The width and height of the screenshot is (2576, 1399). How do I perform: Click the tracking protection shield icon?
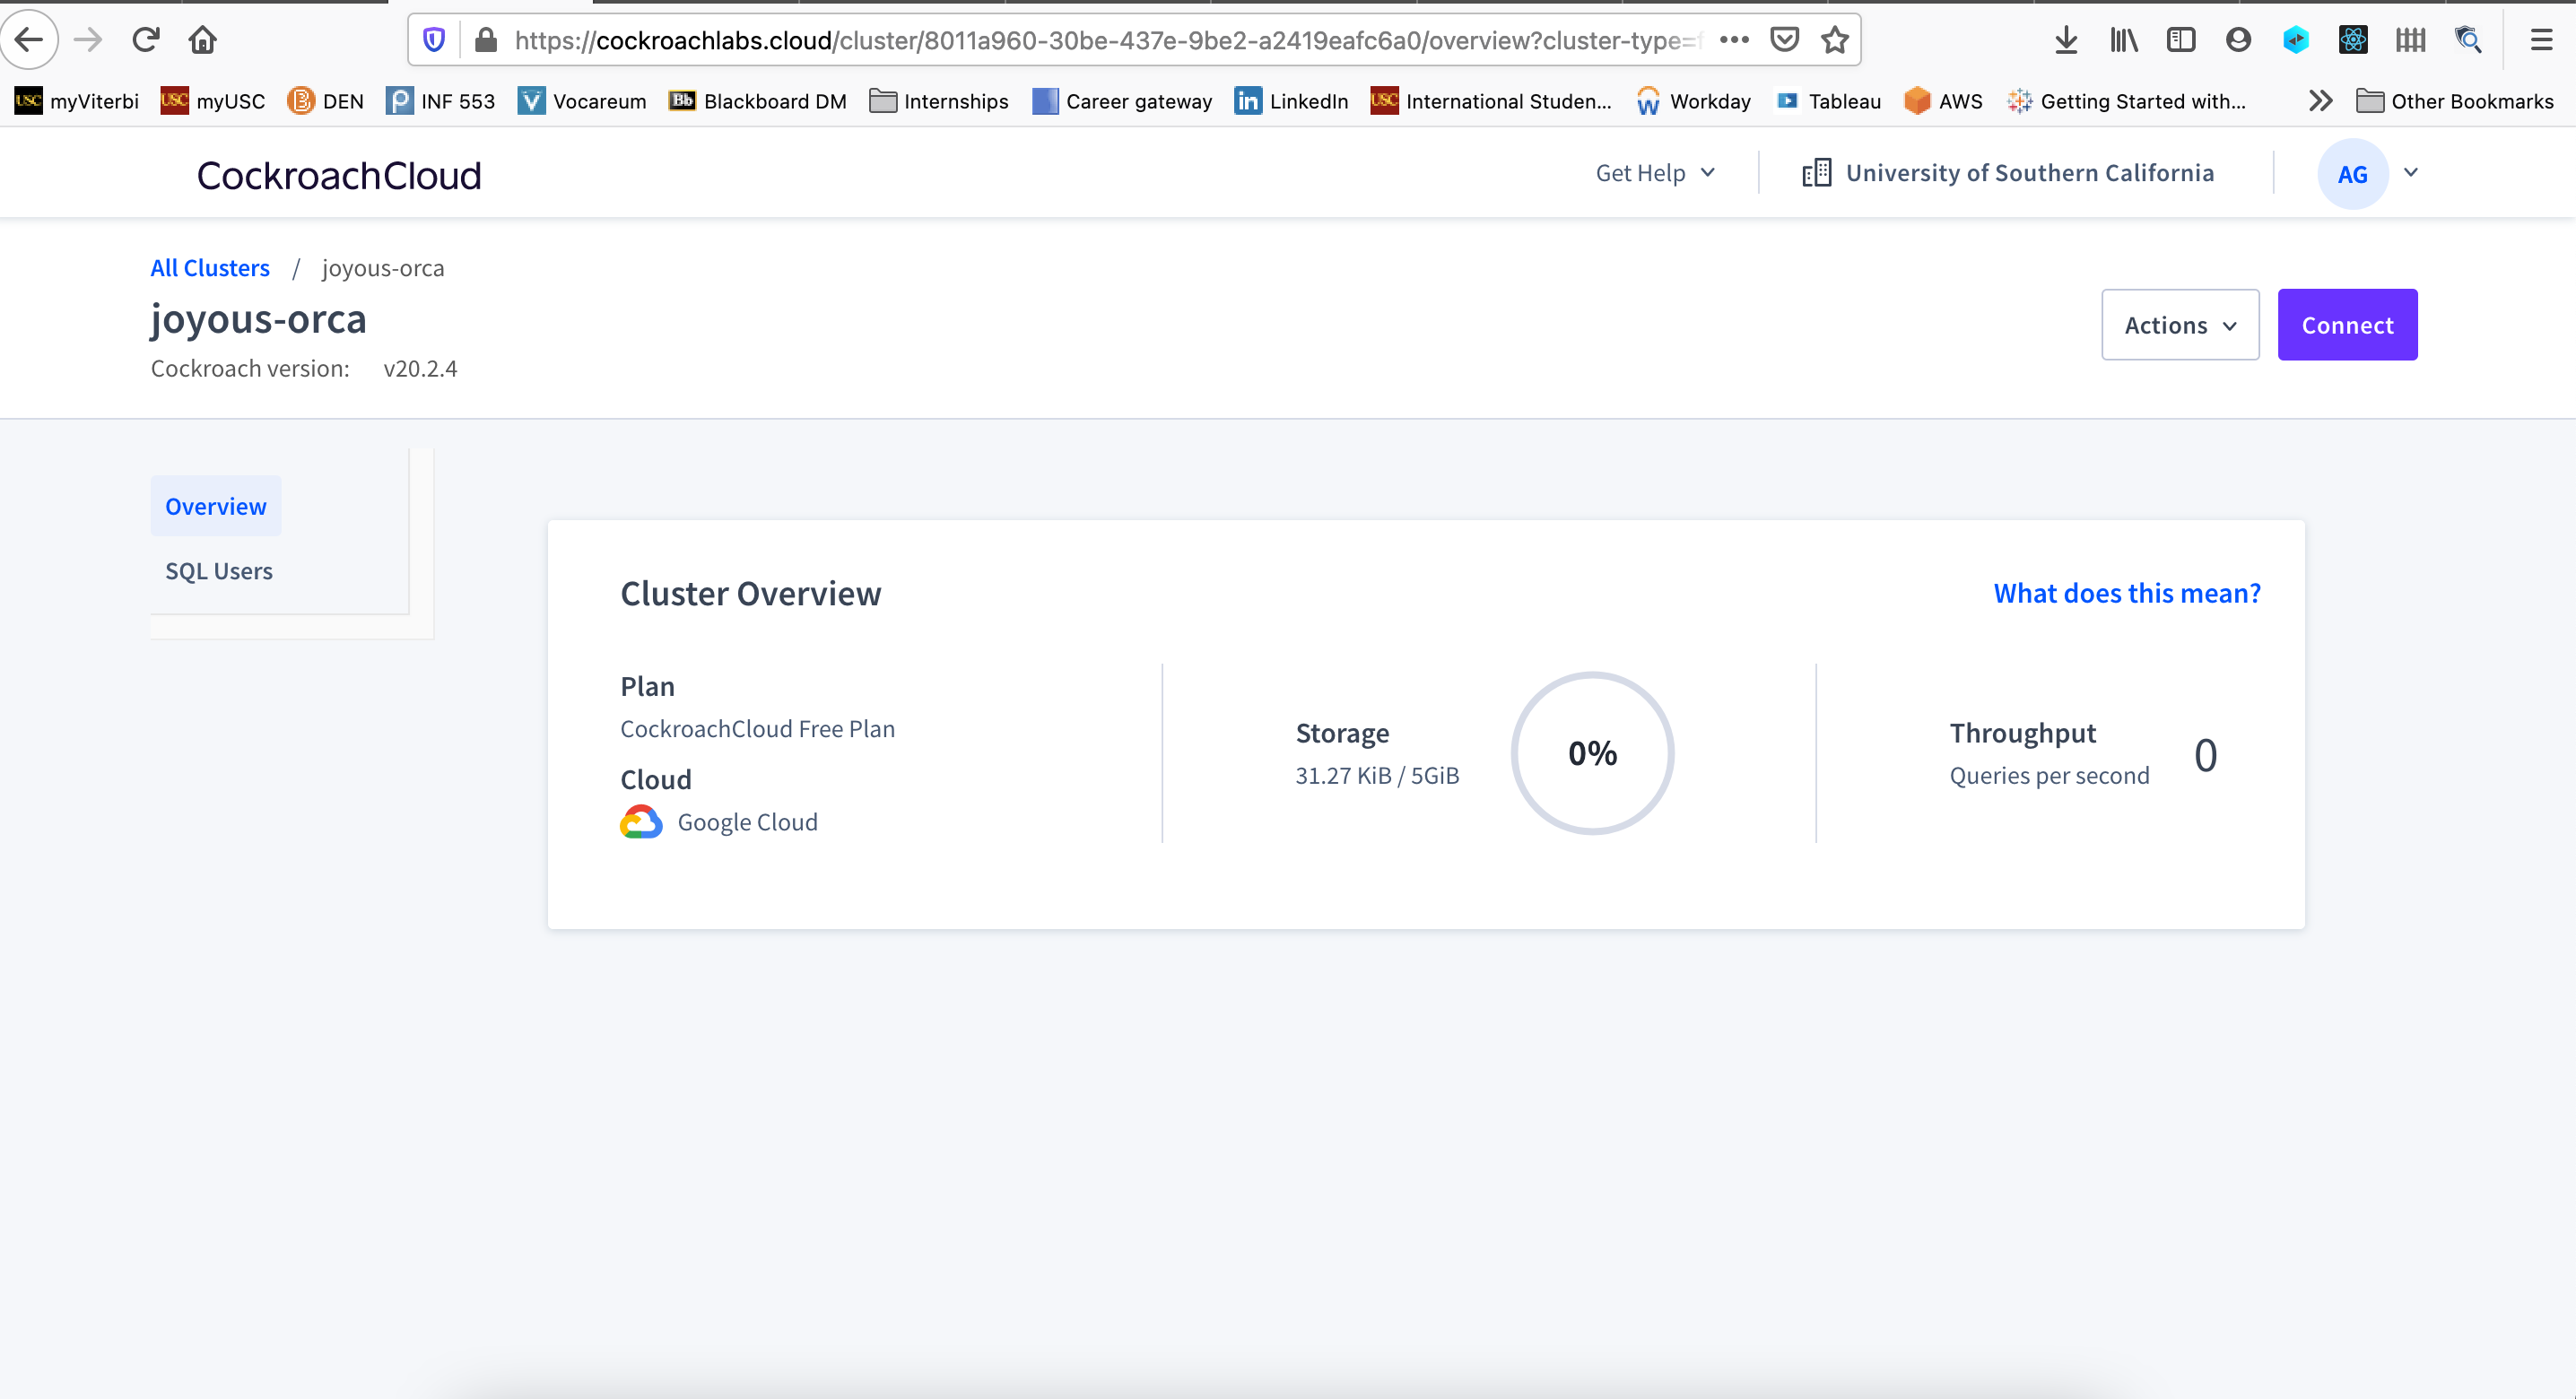tap(434, 40)
